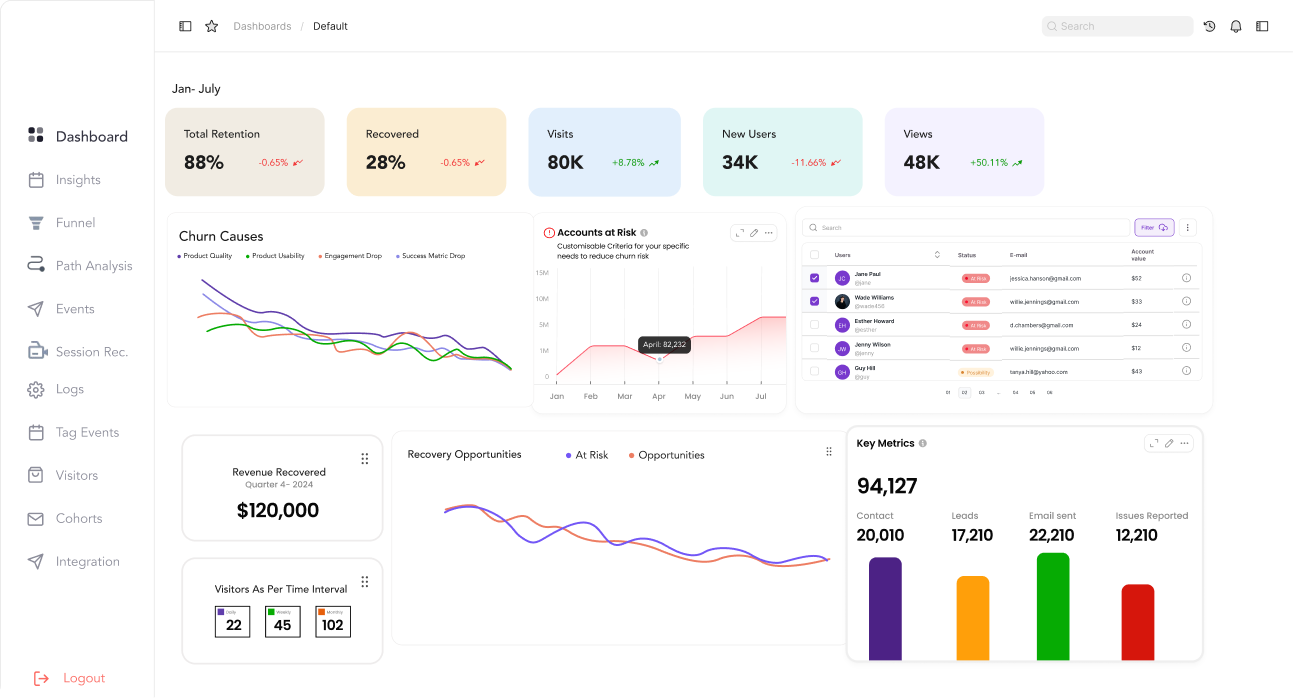
Task: Star the Default dashboard as favorite
Action: [x=211, y=26]
